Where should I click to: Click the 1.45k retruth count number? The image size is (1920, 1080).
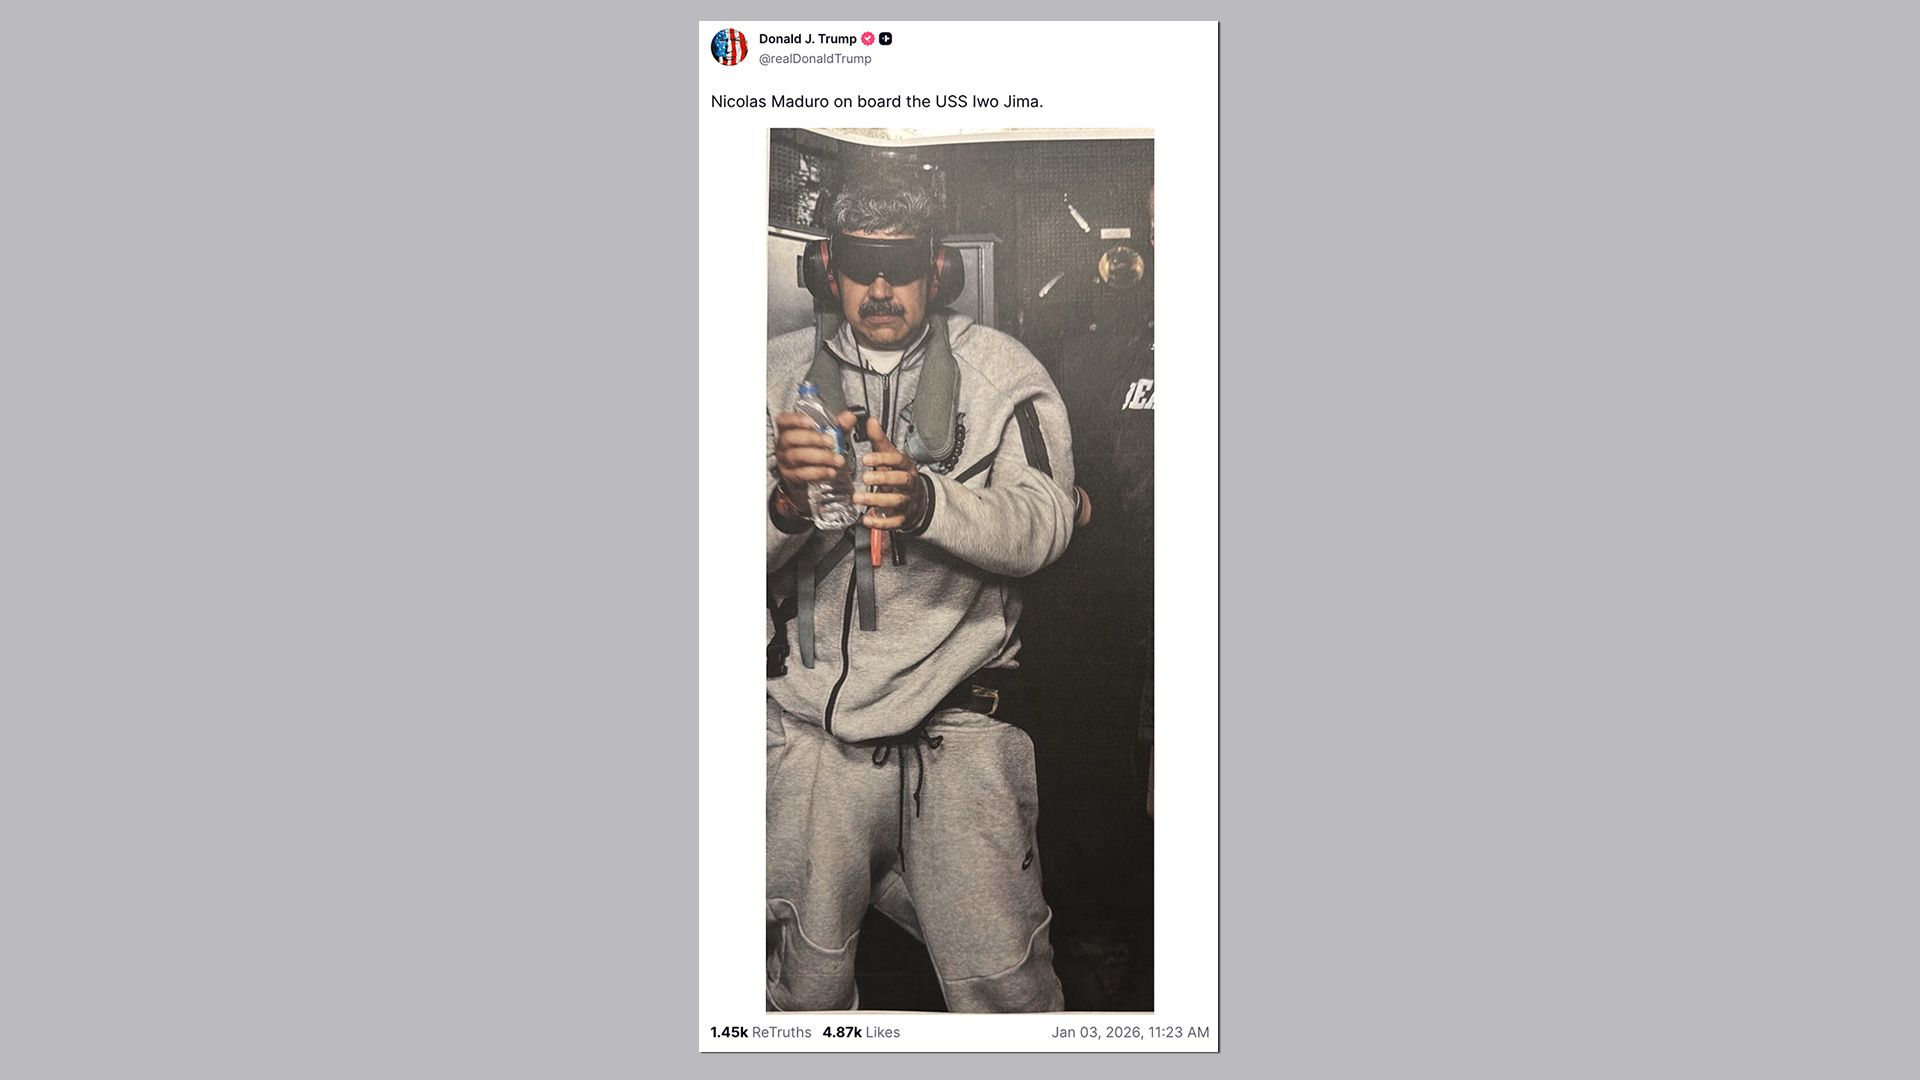[729, 1032]
